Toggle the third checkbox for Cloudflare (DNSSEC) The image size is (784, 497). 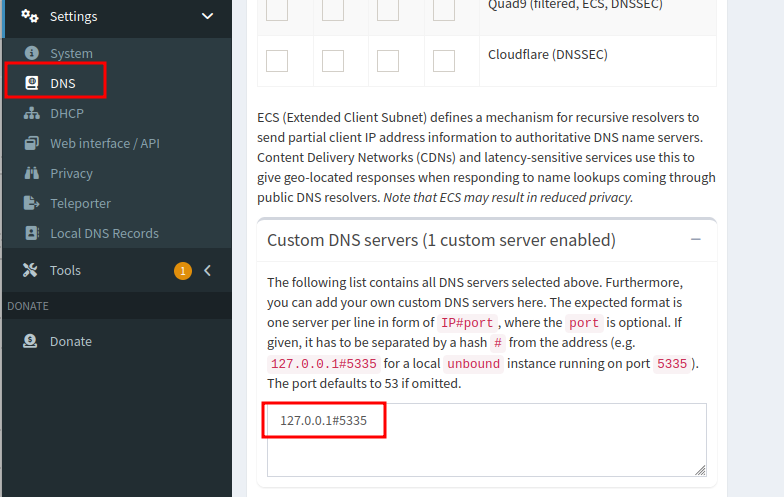[388, 61]
